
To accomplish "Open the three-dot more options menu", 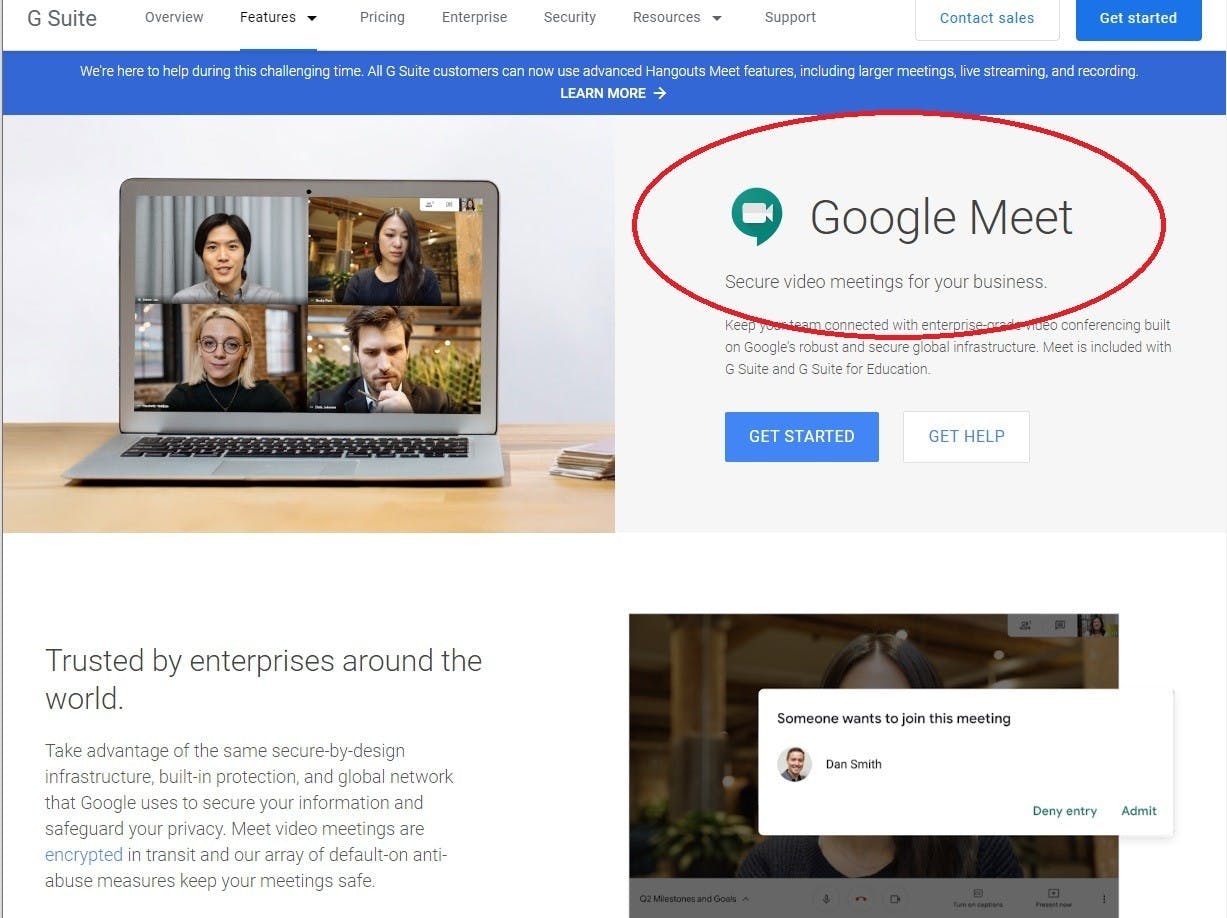I will pyautogui.click(x=1104, y=899).
